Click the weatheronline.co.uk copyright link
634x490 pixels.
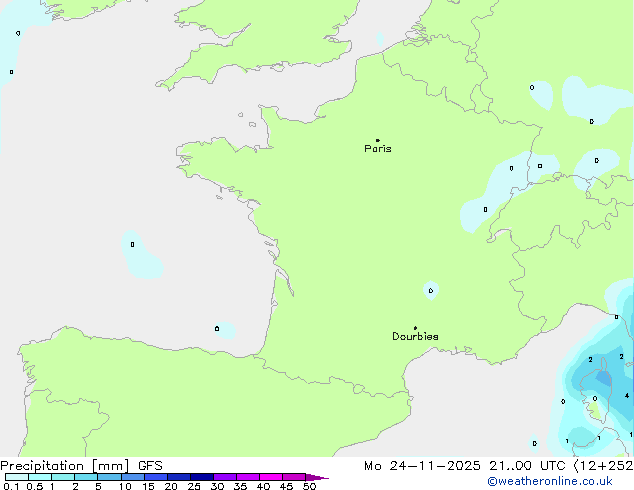(x=550, y=481)
